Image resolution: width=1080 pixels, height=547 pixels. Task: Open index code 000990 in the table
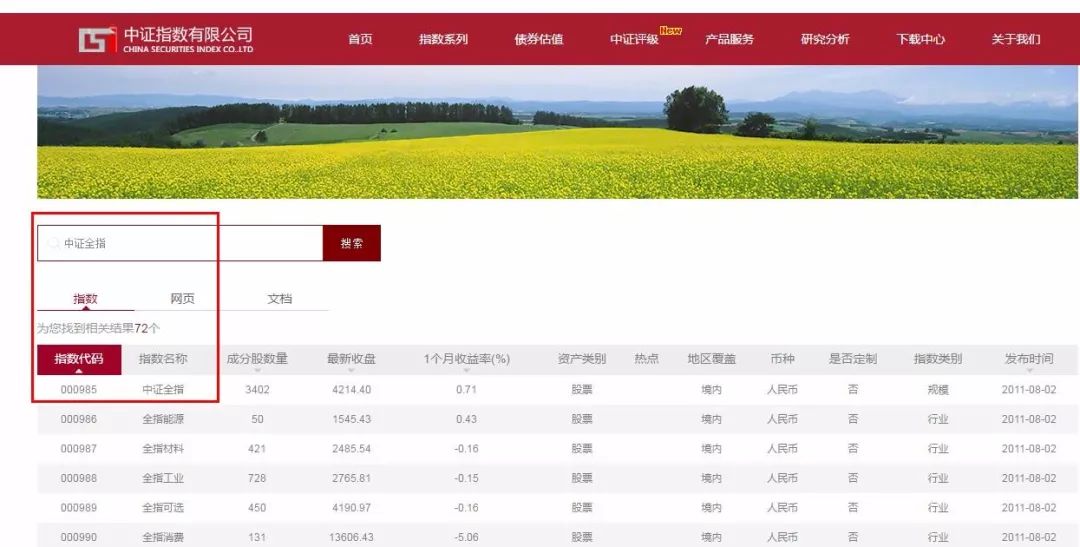tap(79, 537)
